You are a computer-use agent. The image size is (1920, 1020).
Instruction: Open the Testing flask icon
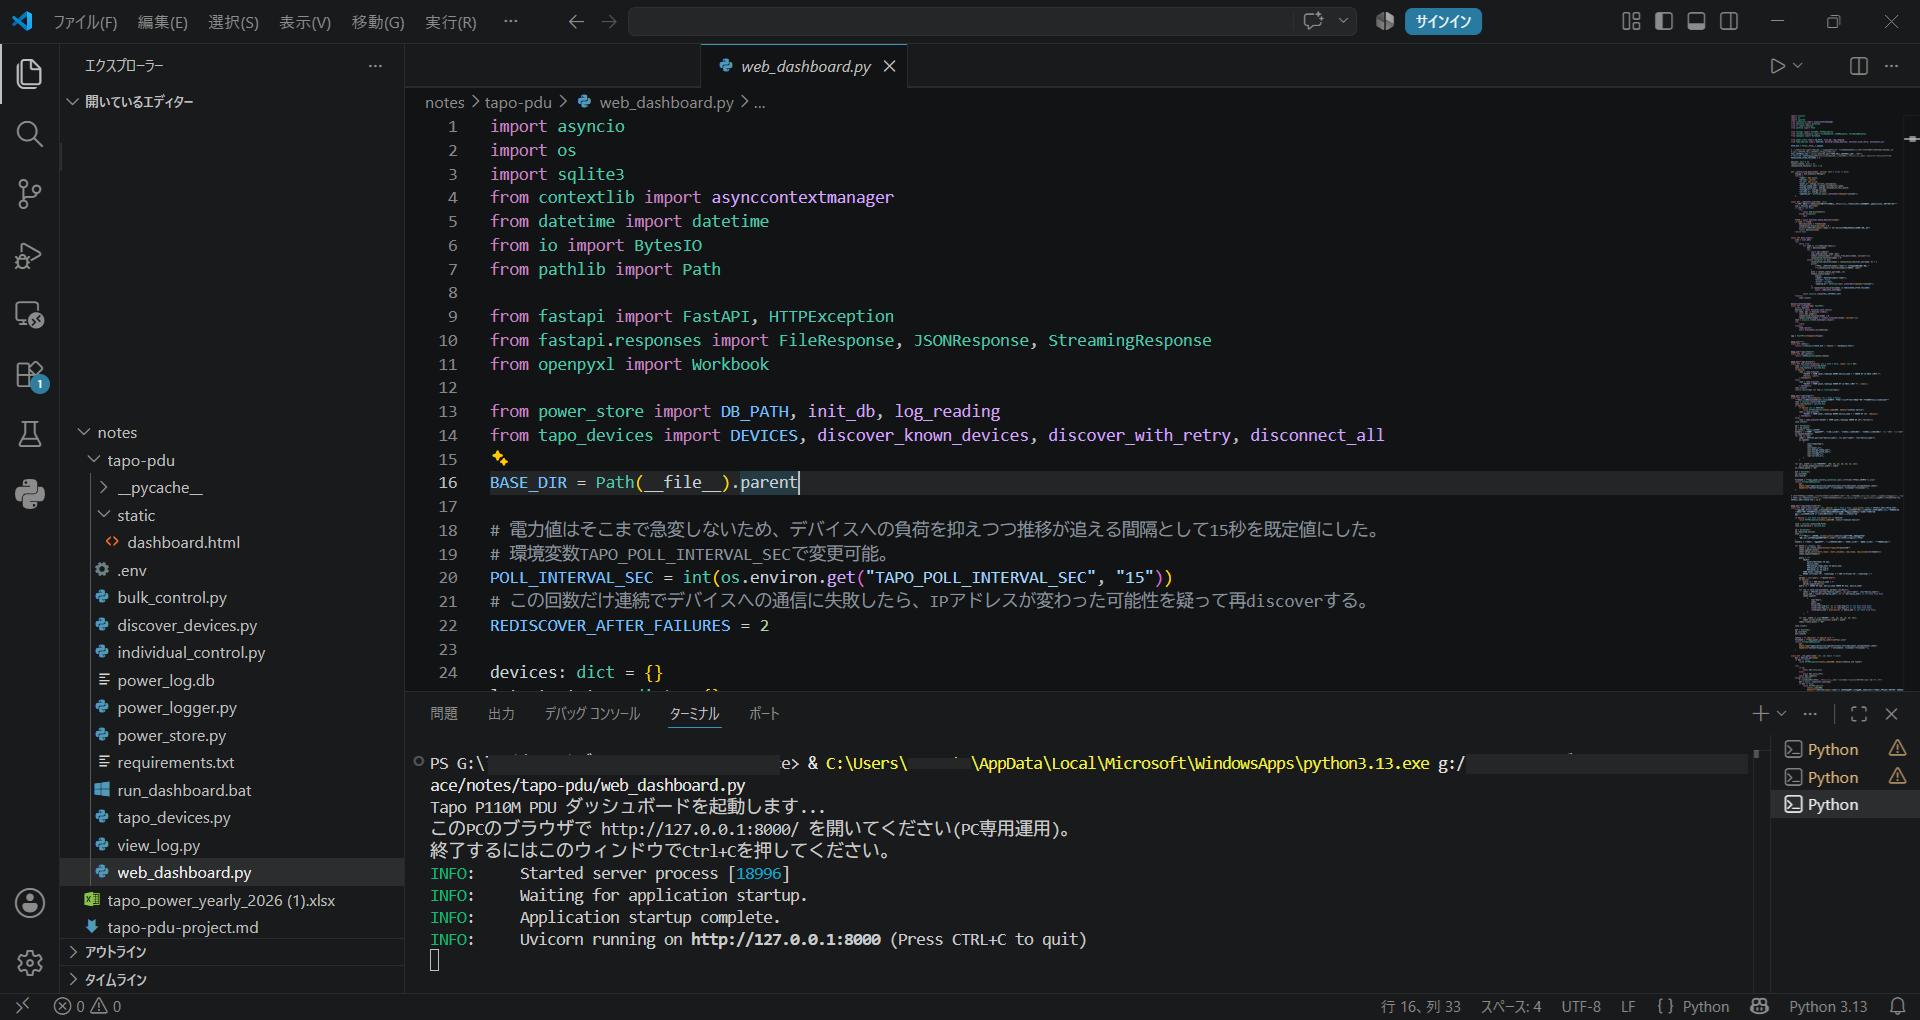(30, 434)
